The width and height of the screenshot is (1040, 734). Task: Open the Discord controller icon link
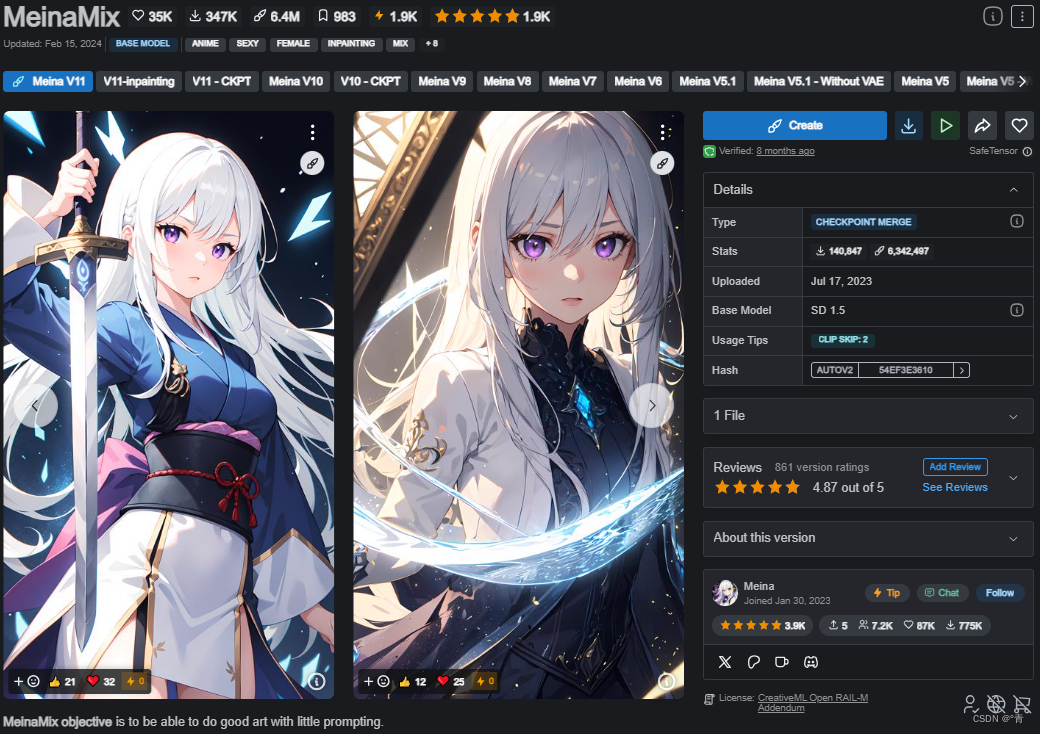[811, 662]
